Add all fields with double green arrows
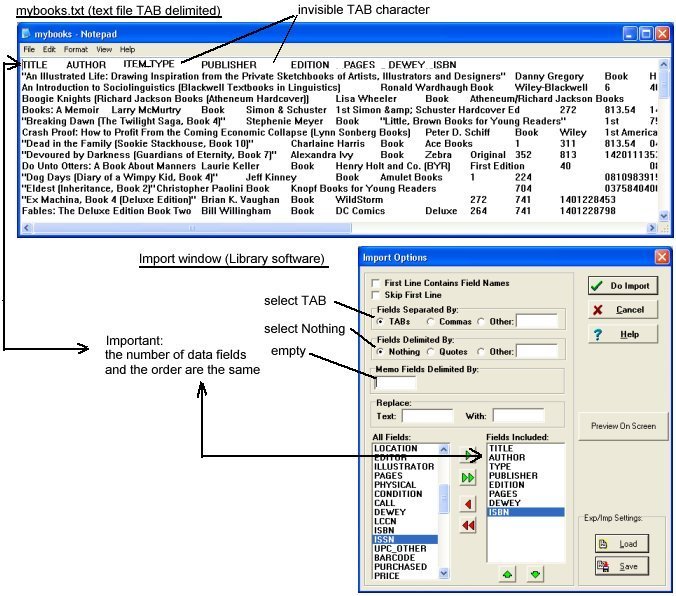Viewport: 676px width, 596px height. pyautogui.click(x=468, y=478)
